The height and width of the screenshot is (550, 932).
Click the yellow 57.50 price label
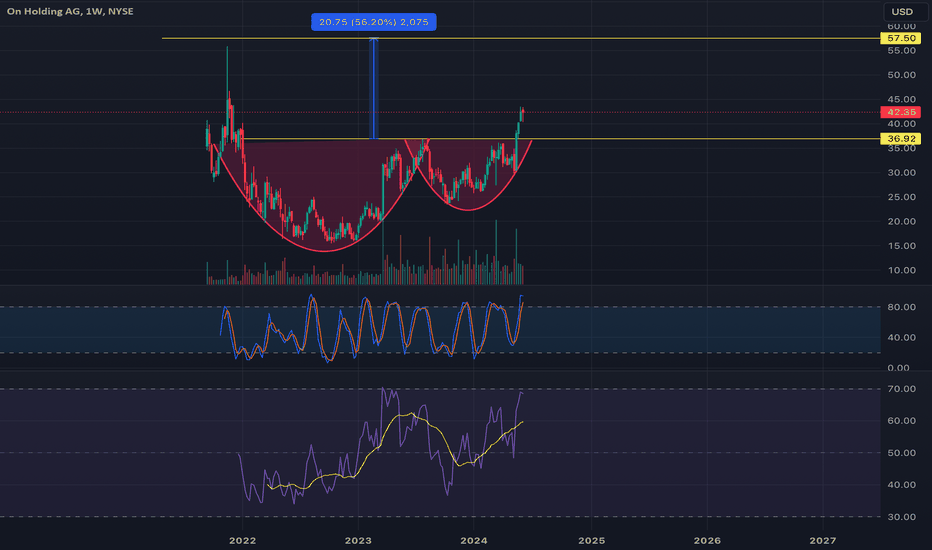pos(900,38)
